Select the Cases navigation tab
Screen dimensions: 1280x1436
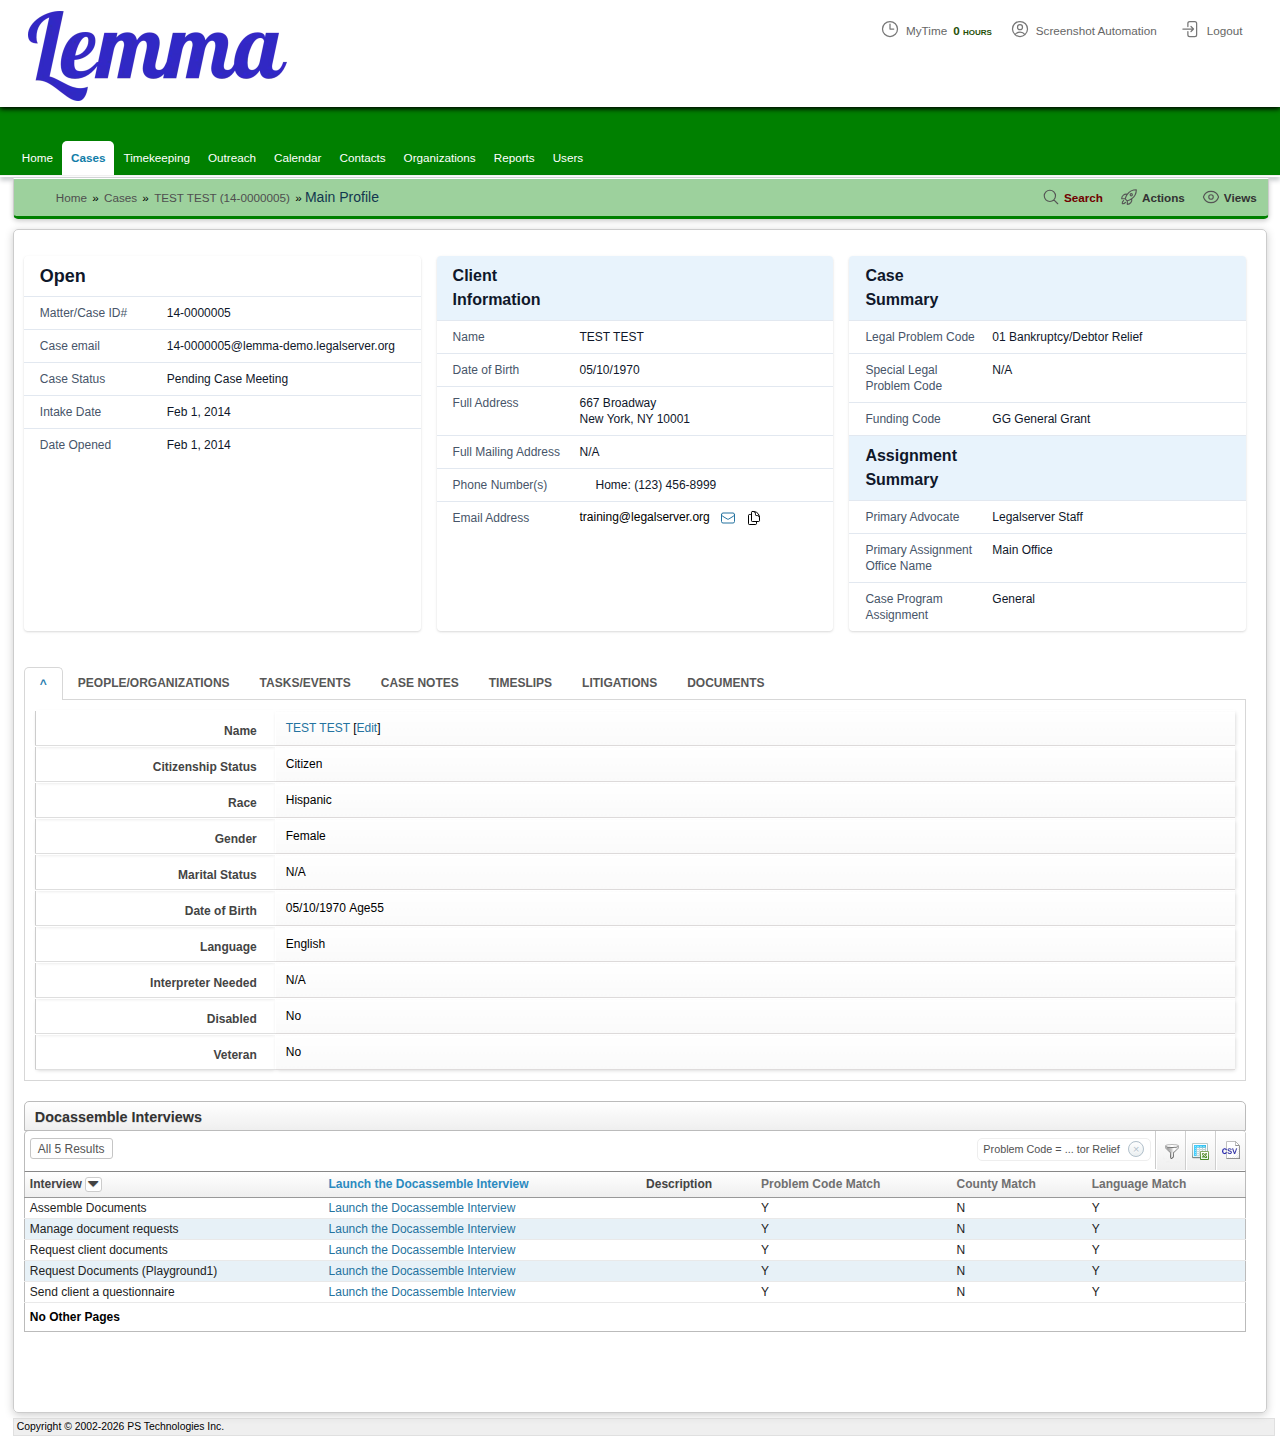pos(88,158)
